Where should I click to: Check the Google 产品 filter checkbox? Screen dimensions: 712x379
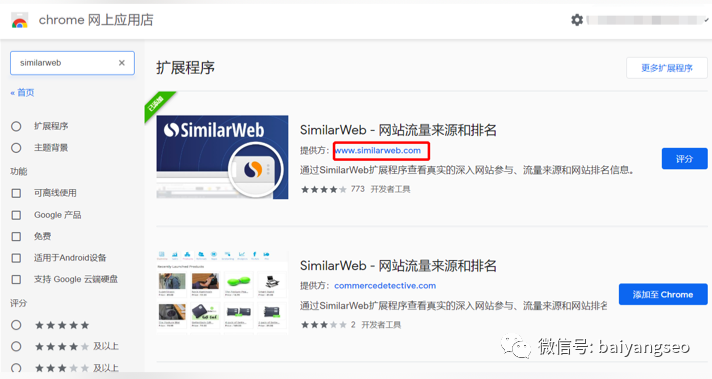pyautogui.click(x=16, y=215)
